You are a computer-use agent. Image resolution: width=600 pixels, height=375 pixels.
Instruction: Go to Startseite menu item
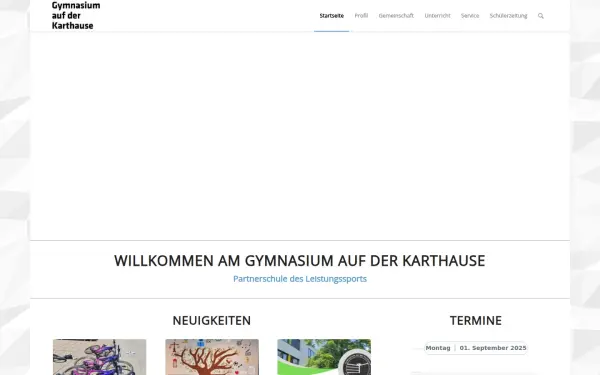[x=332, y=16]
